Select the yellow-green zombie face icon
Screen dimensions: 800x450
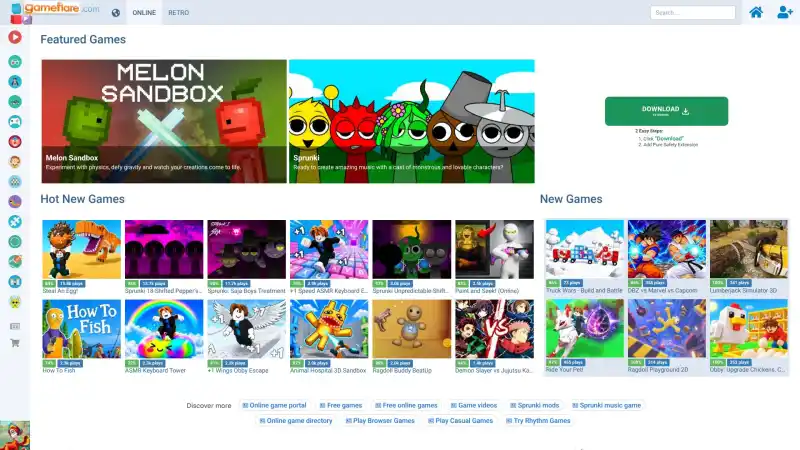15,302
